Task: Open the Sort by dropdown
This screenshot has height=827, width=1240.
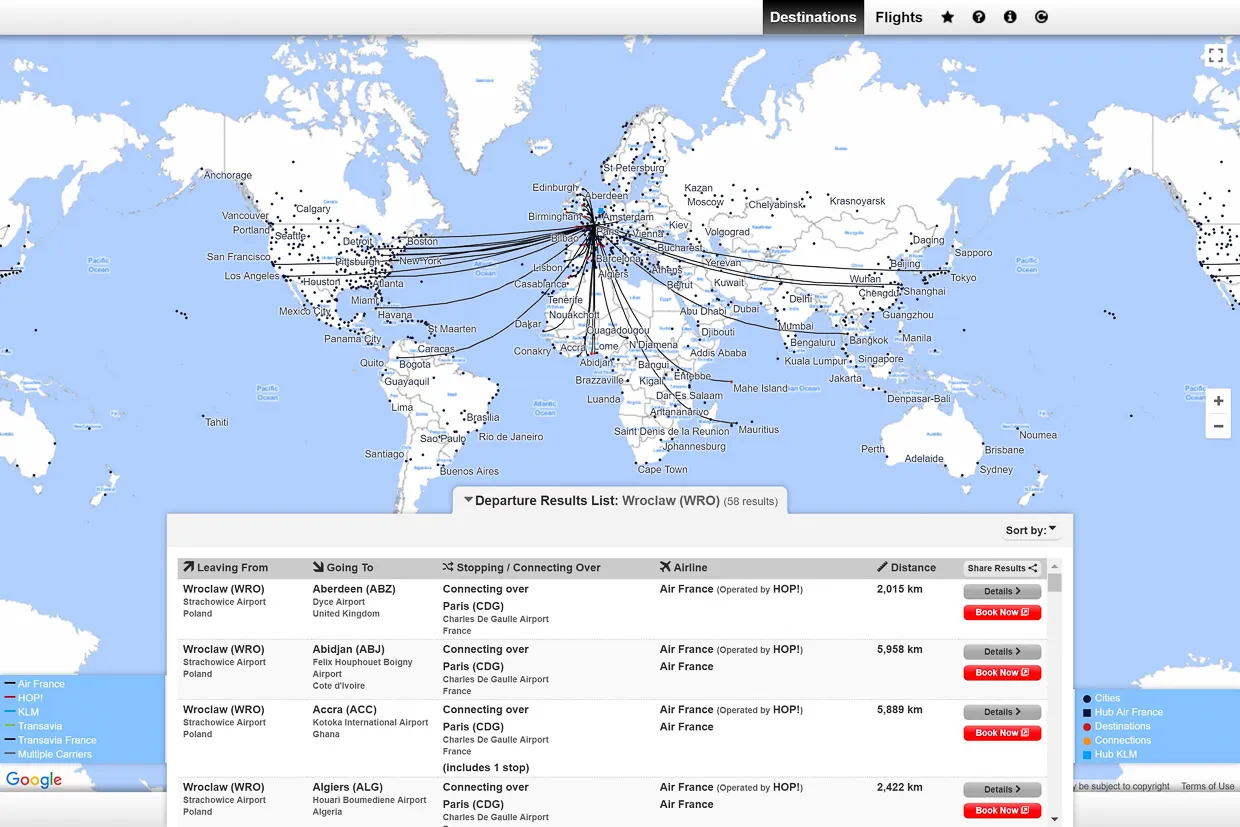Action: pos(1031,530)
